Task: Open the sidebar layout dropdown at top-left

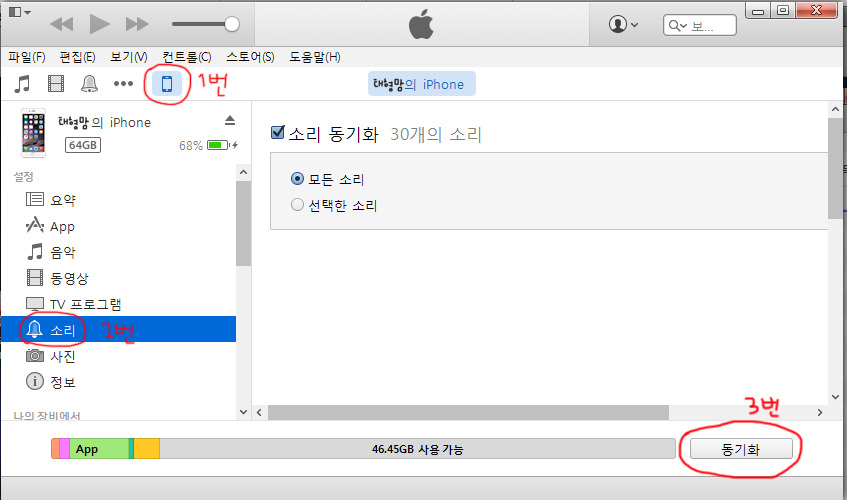Action: click(x=20, y=12)
